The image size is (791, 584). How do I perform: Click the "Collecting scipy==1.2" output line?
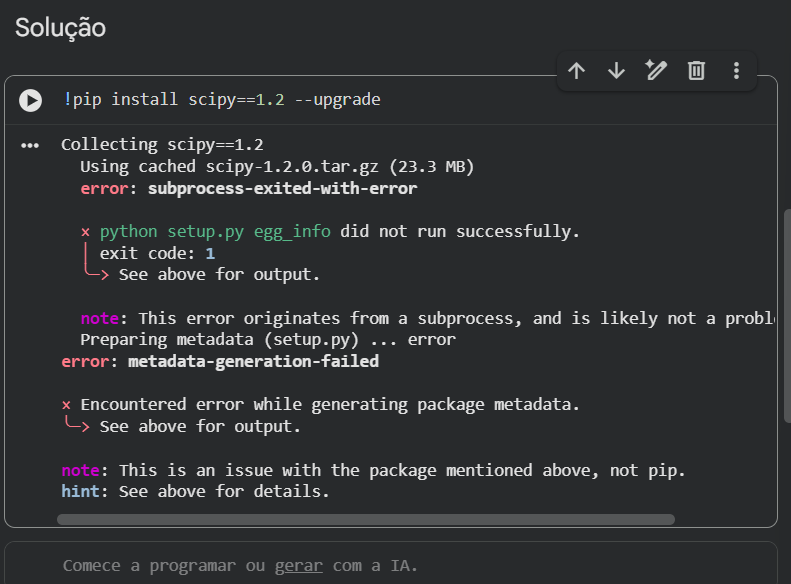(x=161, y=144)
